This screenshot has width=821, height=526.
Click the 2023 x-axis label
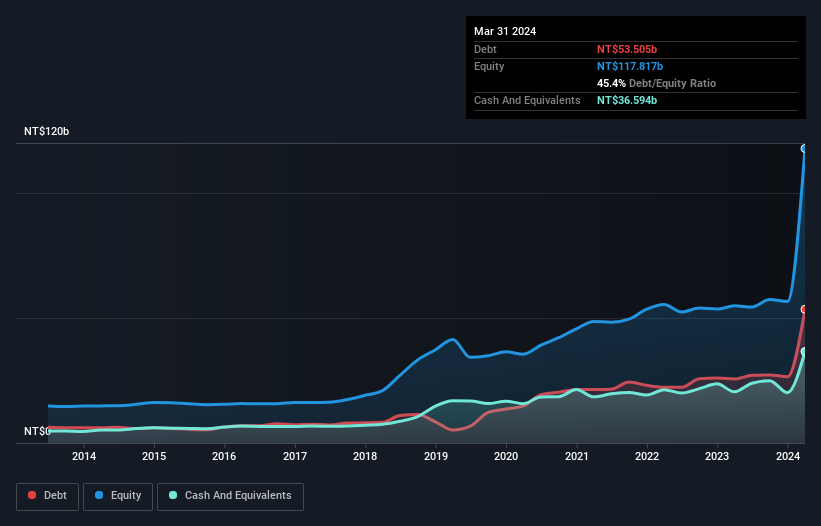[x=717, y=456]
